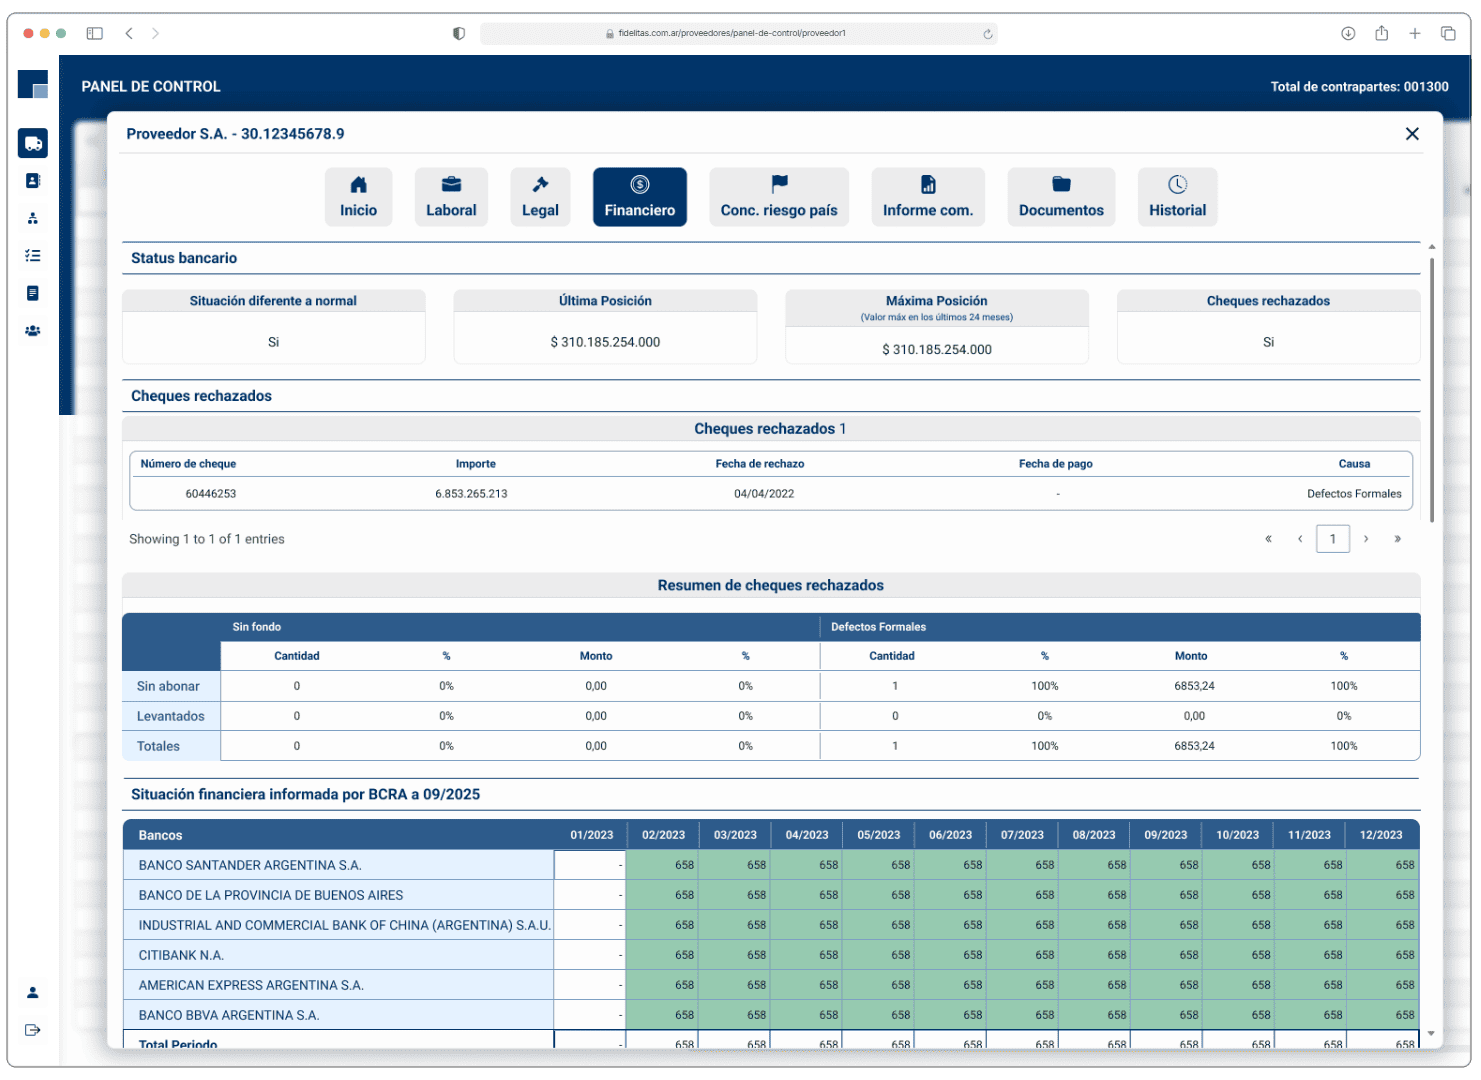Click the logout arrow icon in the sidebar
The width and height of the screenshot is (1481, 1080).
33,1030
